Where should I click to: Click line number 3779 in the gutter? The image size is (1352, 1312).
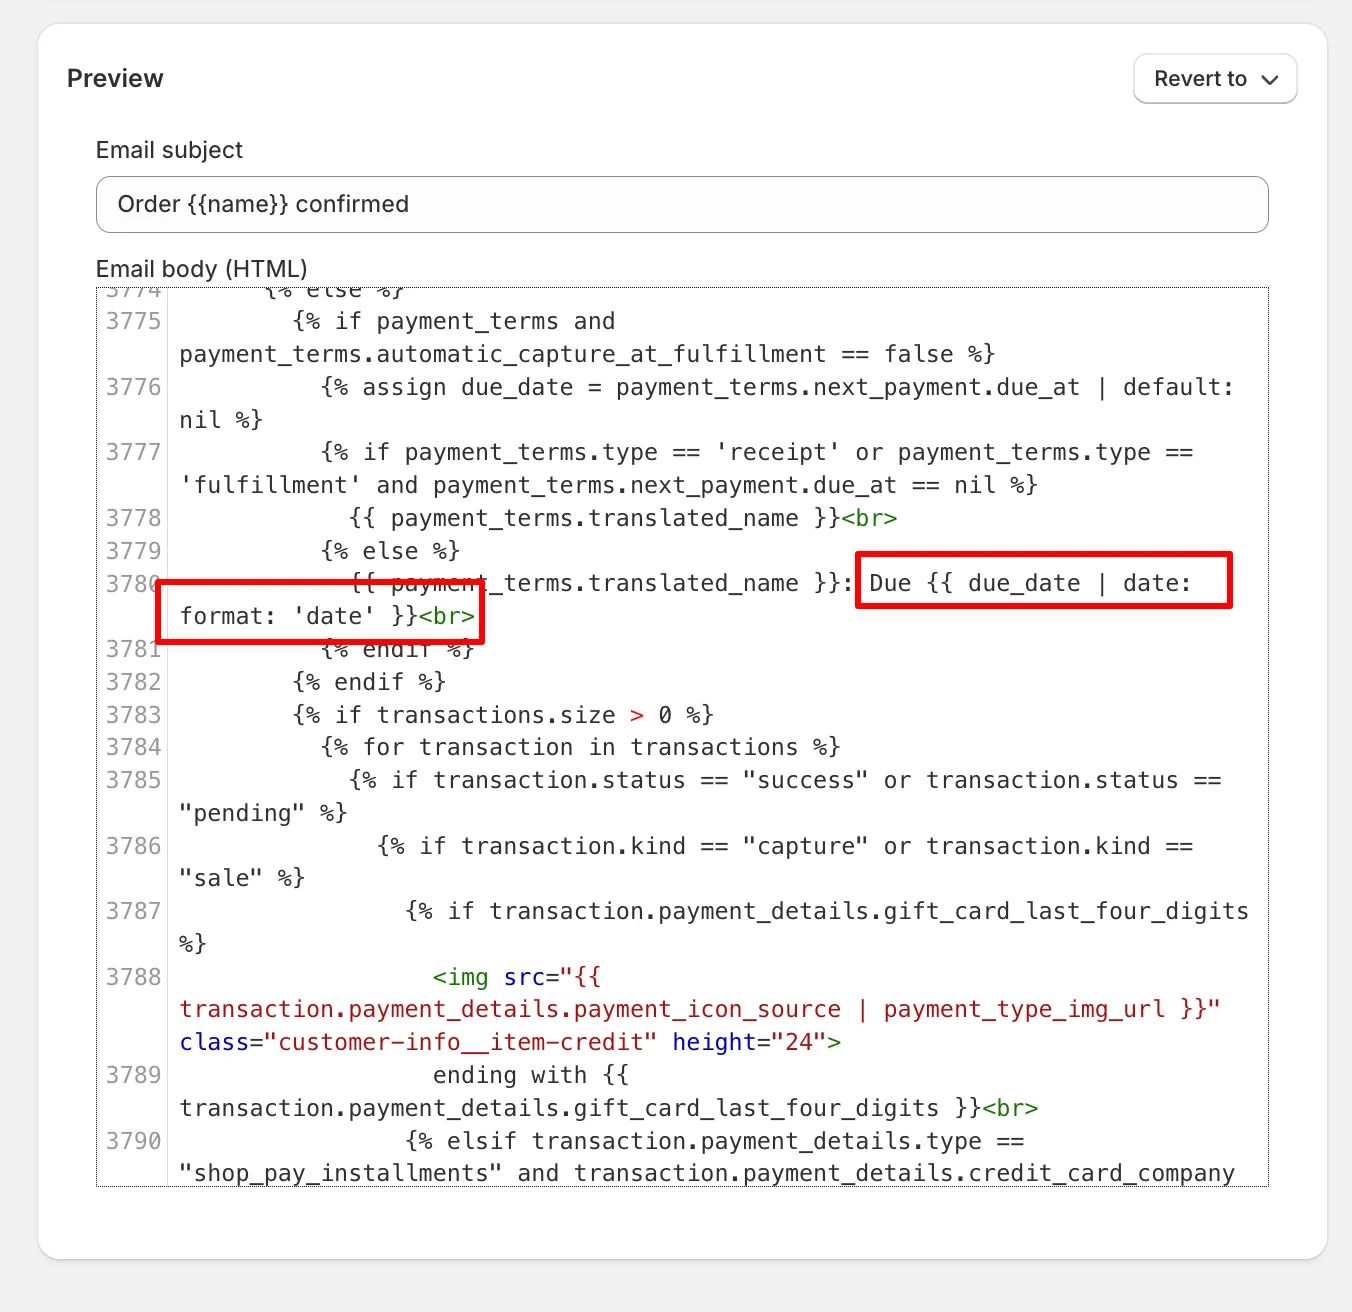(134, 551)
